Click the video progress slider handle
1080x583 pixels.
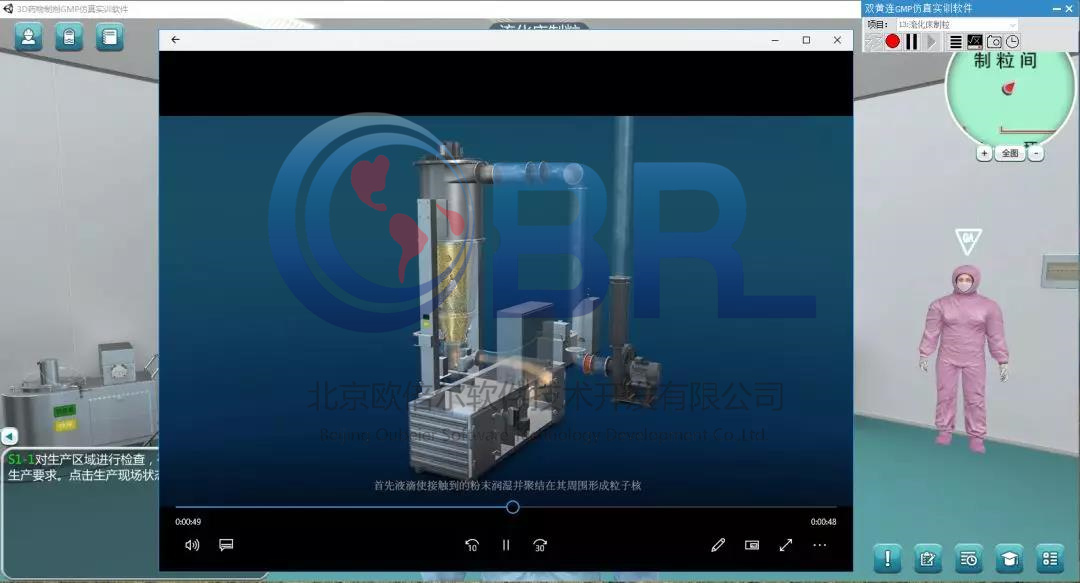pos(512,507)
